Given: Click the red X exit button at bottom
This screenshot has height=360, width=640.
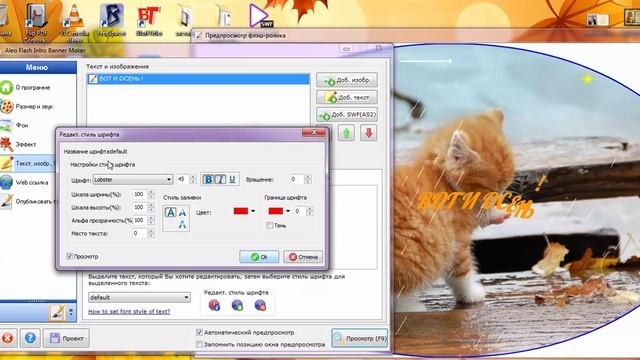Looking at the screenshot, I should click(7, 338).
